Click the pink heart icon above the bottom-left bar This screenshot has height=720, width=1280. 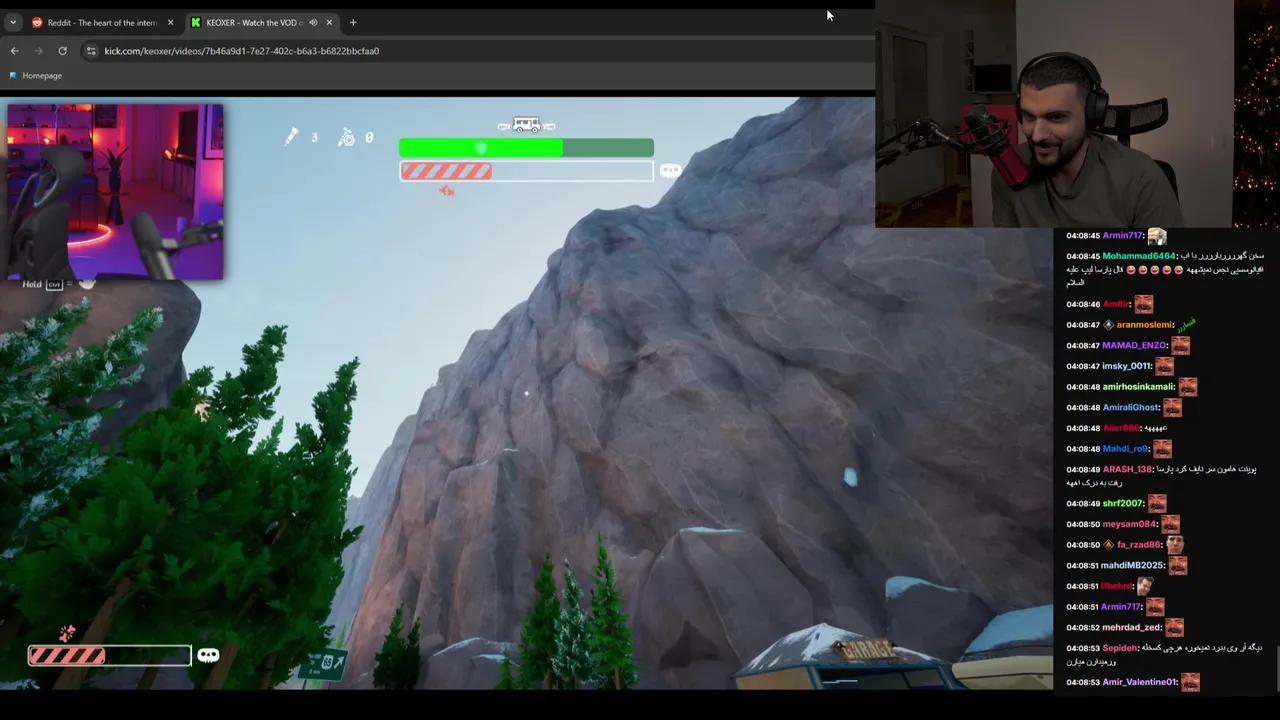[67, 633]
